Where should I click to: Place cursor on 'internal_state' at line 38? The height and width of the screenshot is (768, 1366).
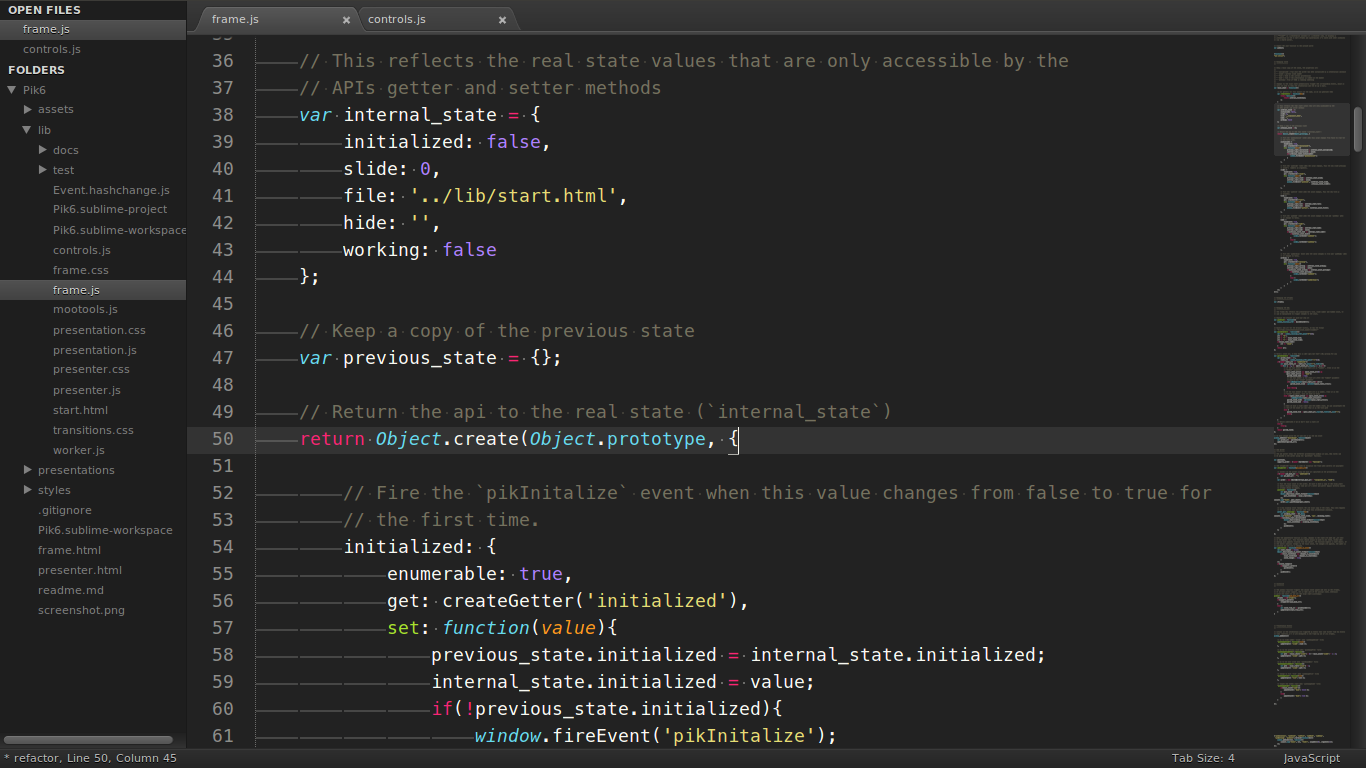420,115
